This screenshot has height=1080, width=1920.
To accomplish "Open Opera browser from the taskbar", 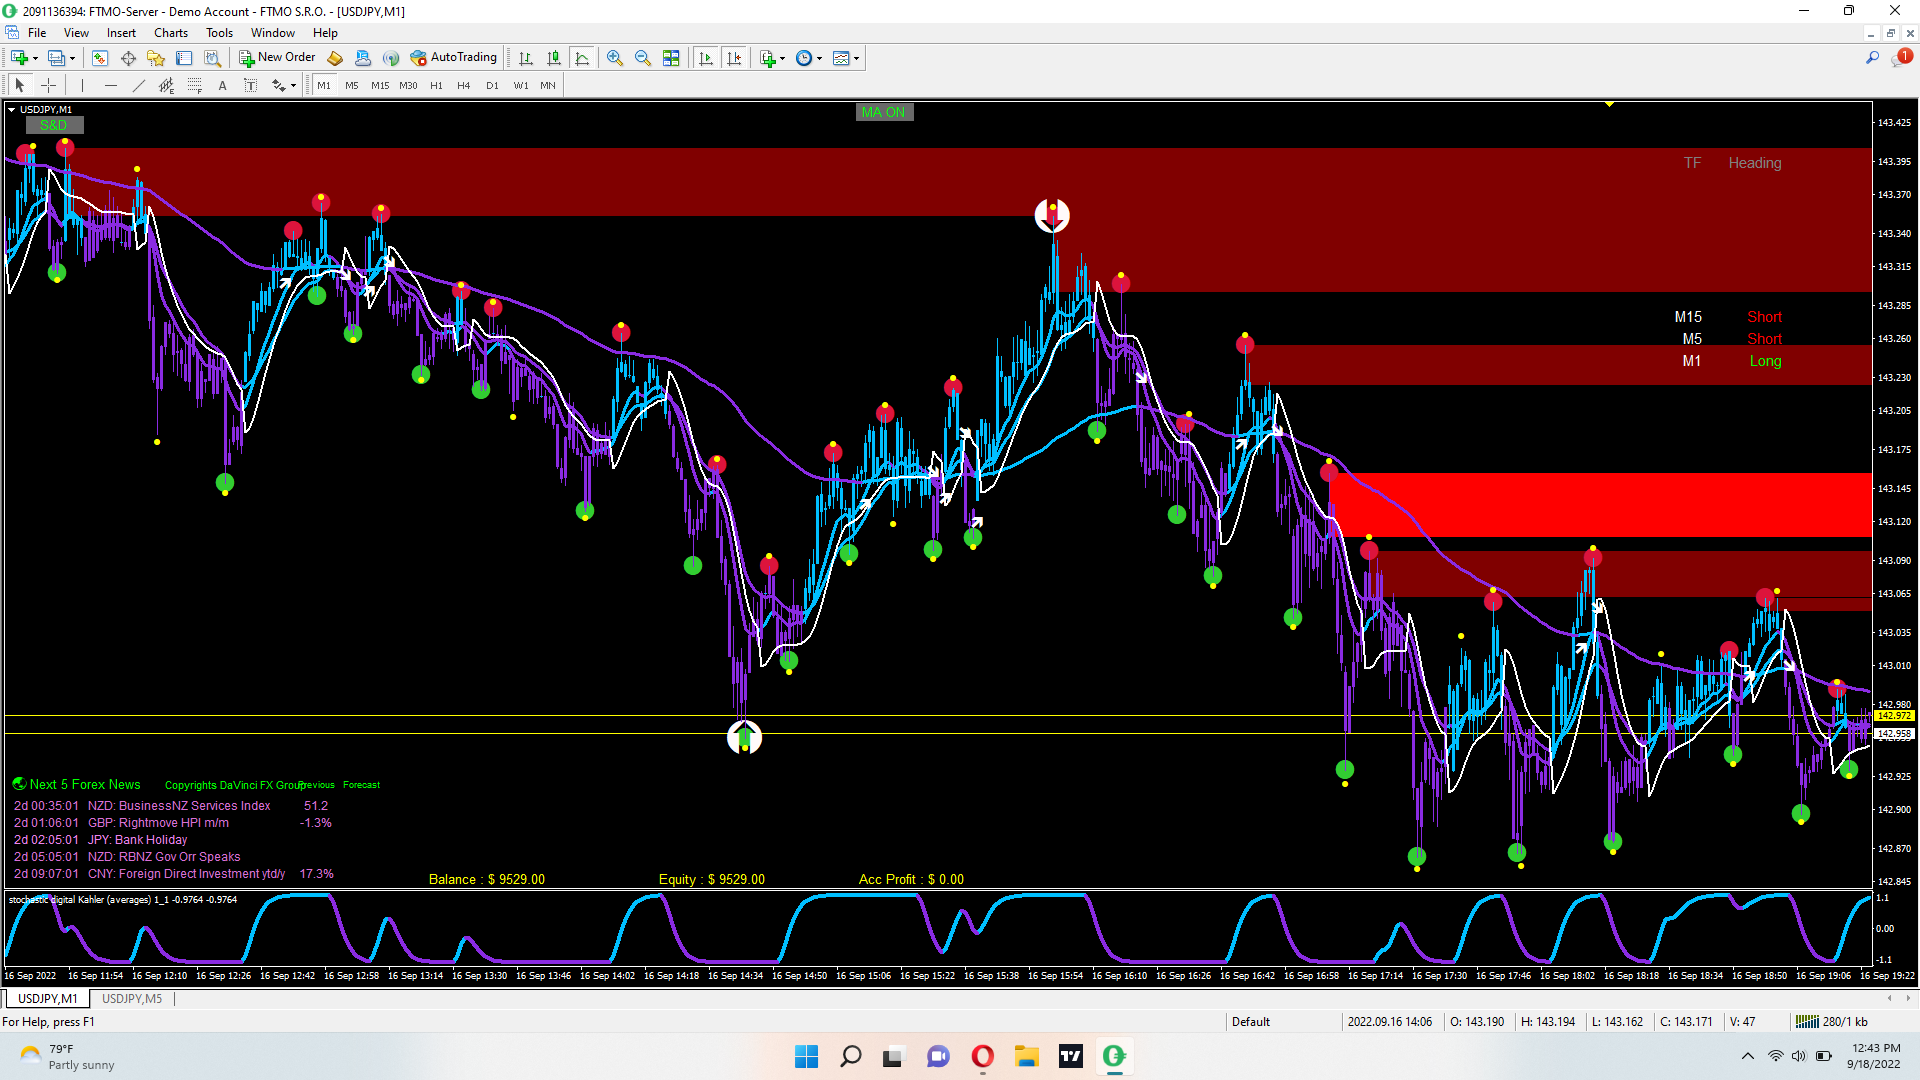I will (x=982, y=1056).
